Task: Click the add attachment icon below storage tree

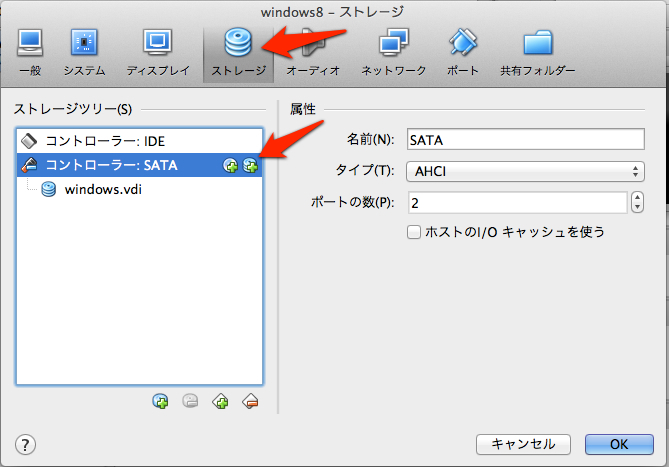Action: [x=160, y=401]
